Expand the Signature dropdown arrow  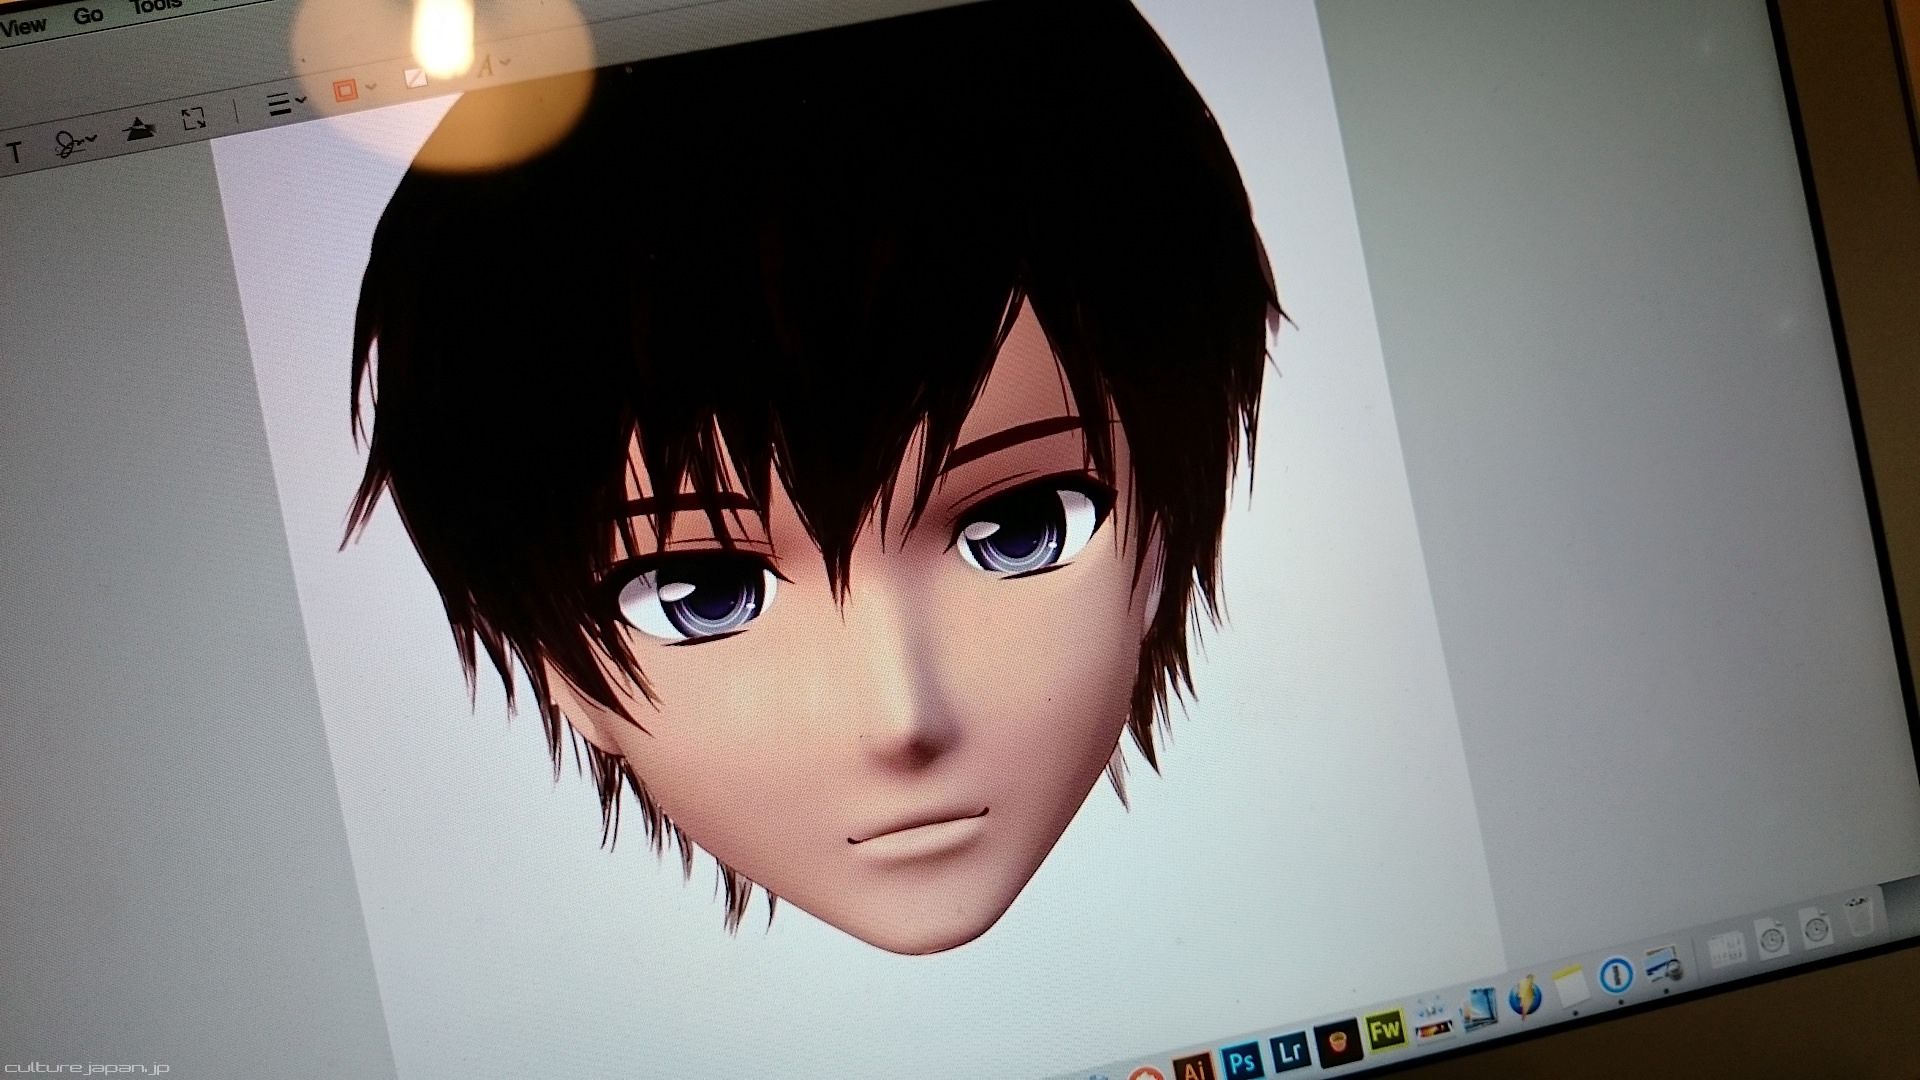[x=93, y=138]
